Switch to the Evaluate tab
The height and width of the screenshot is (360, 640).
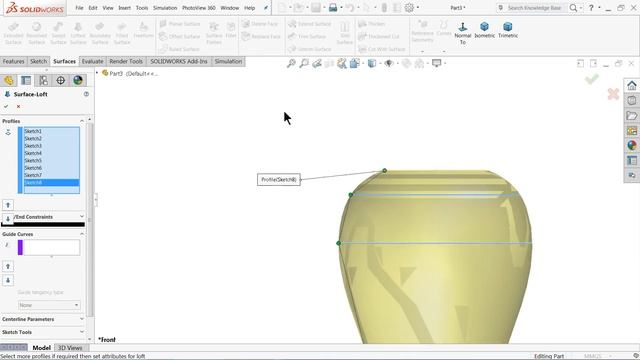point(92,61)
